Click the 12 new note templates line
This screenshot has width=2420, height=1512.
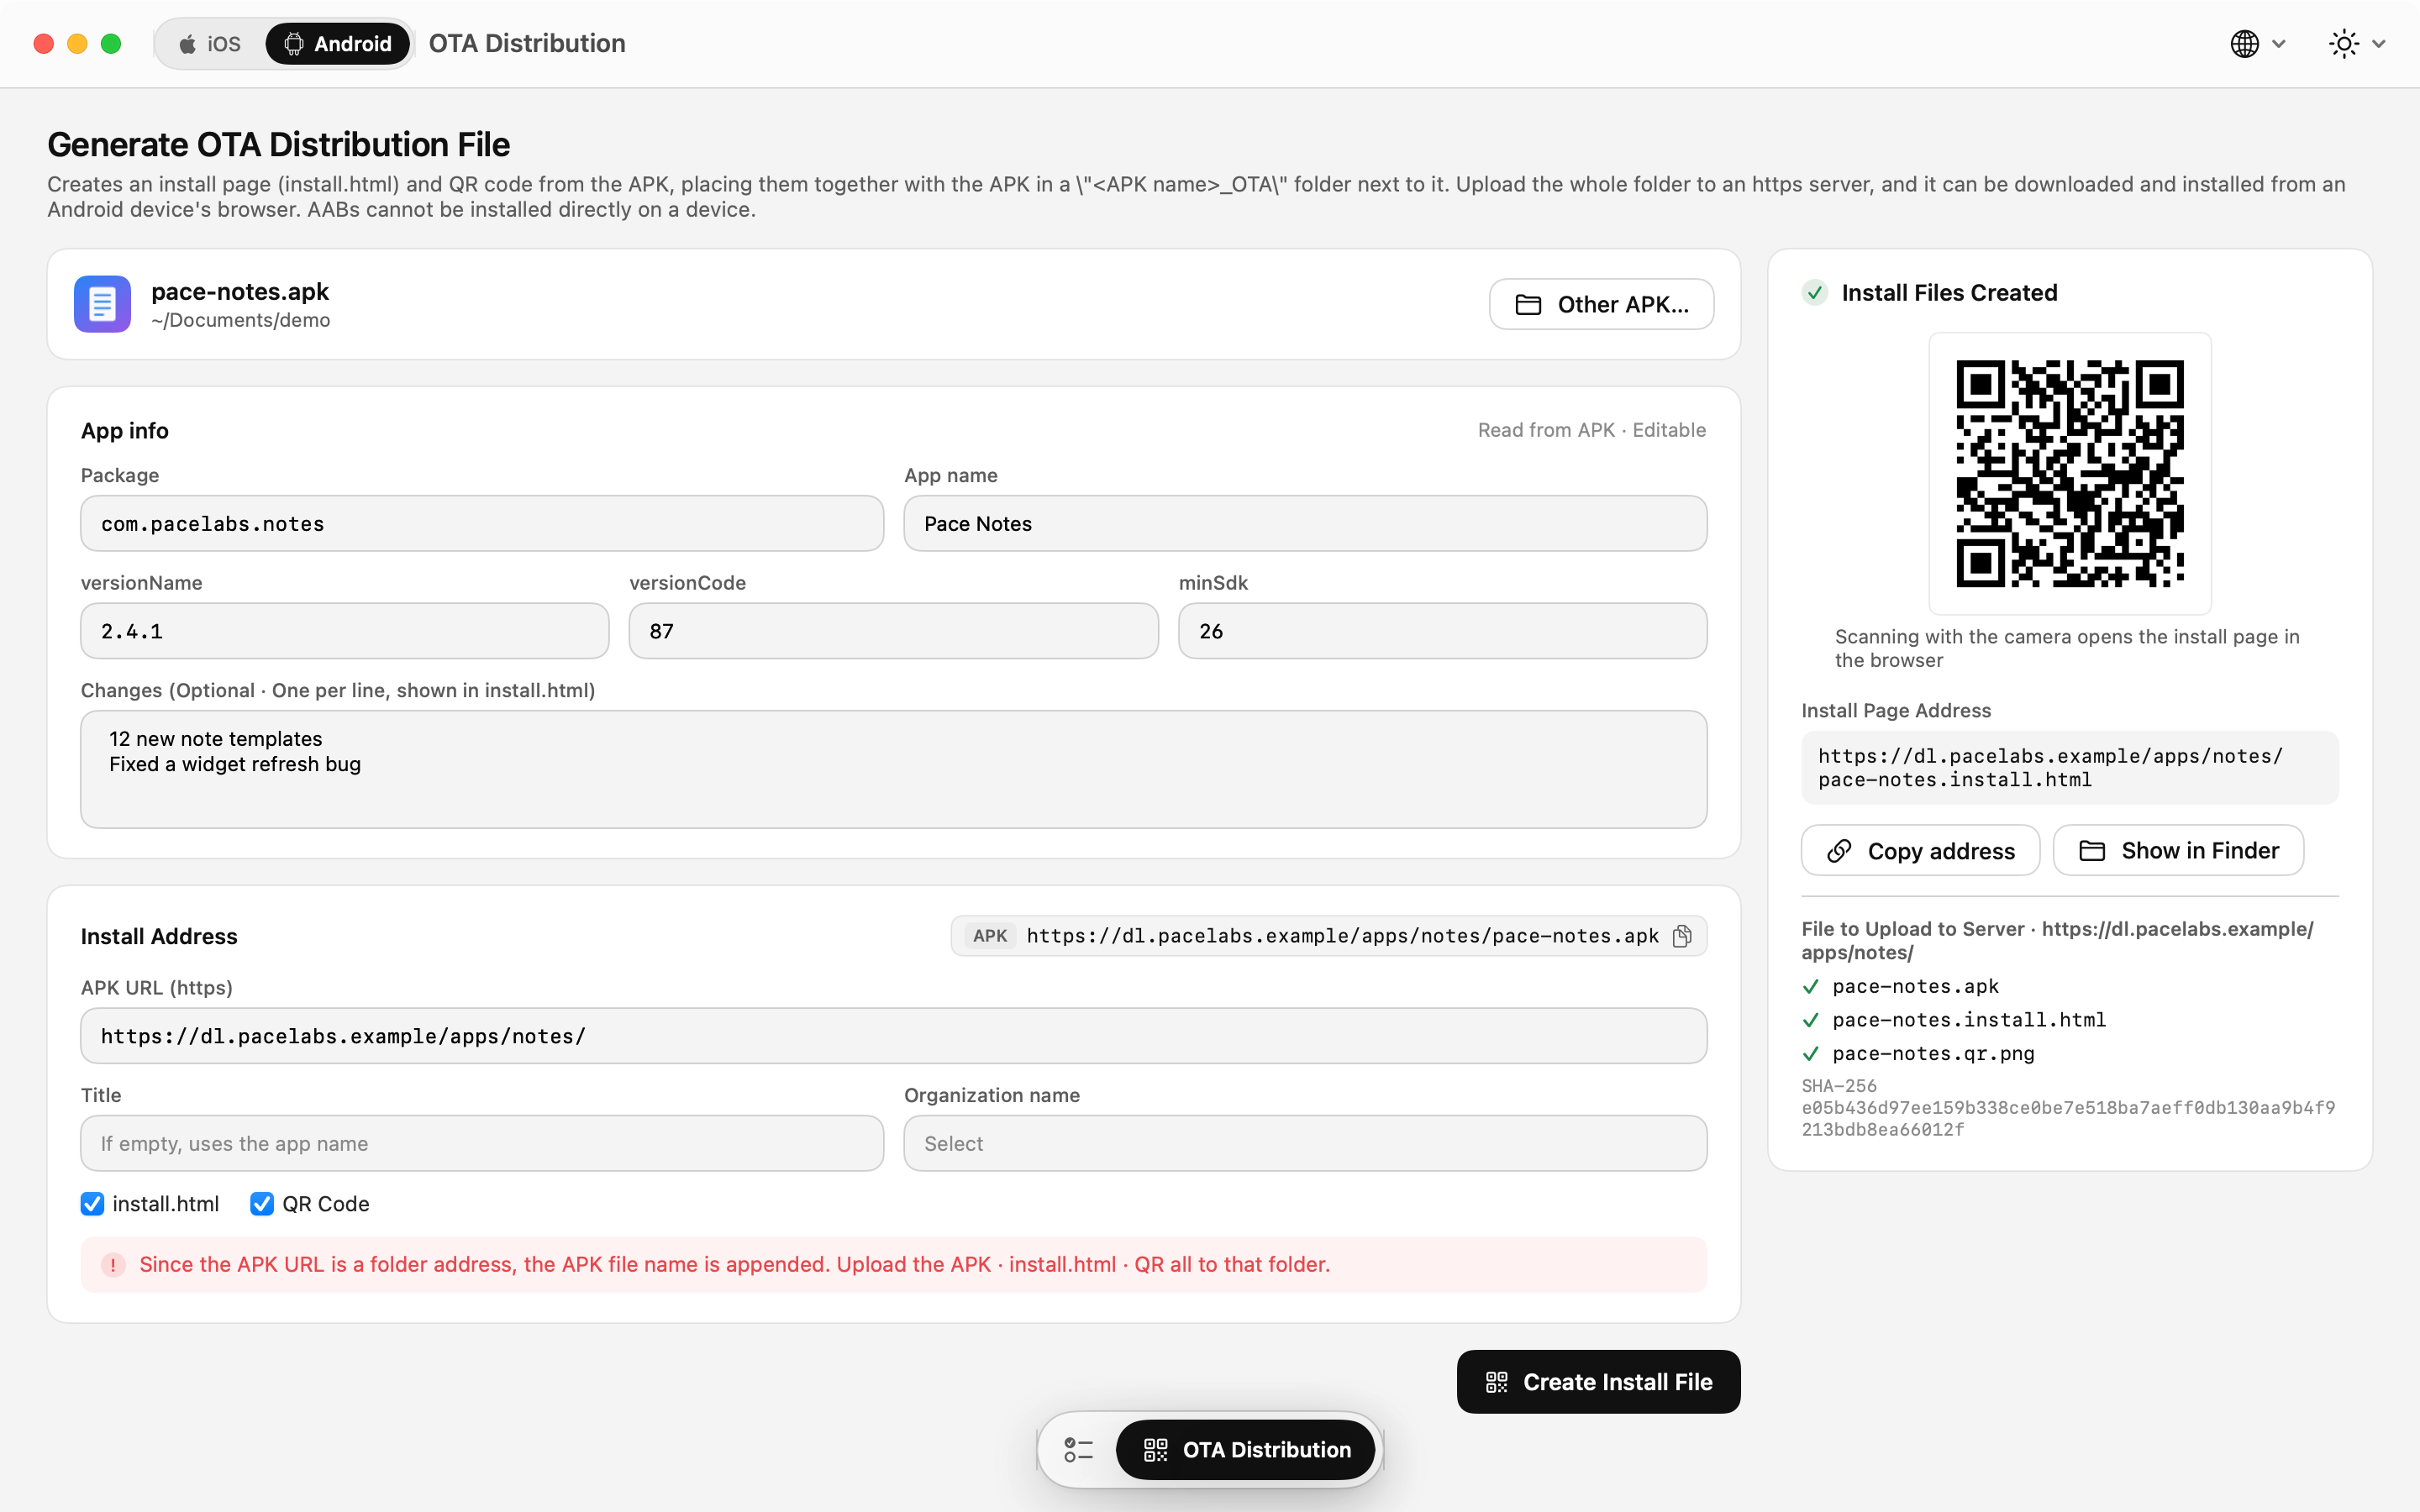coord(216,739)
